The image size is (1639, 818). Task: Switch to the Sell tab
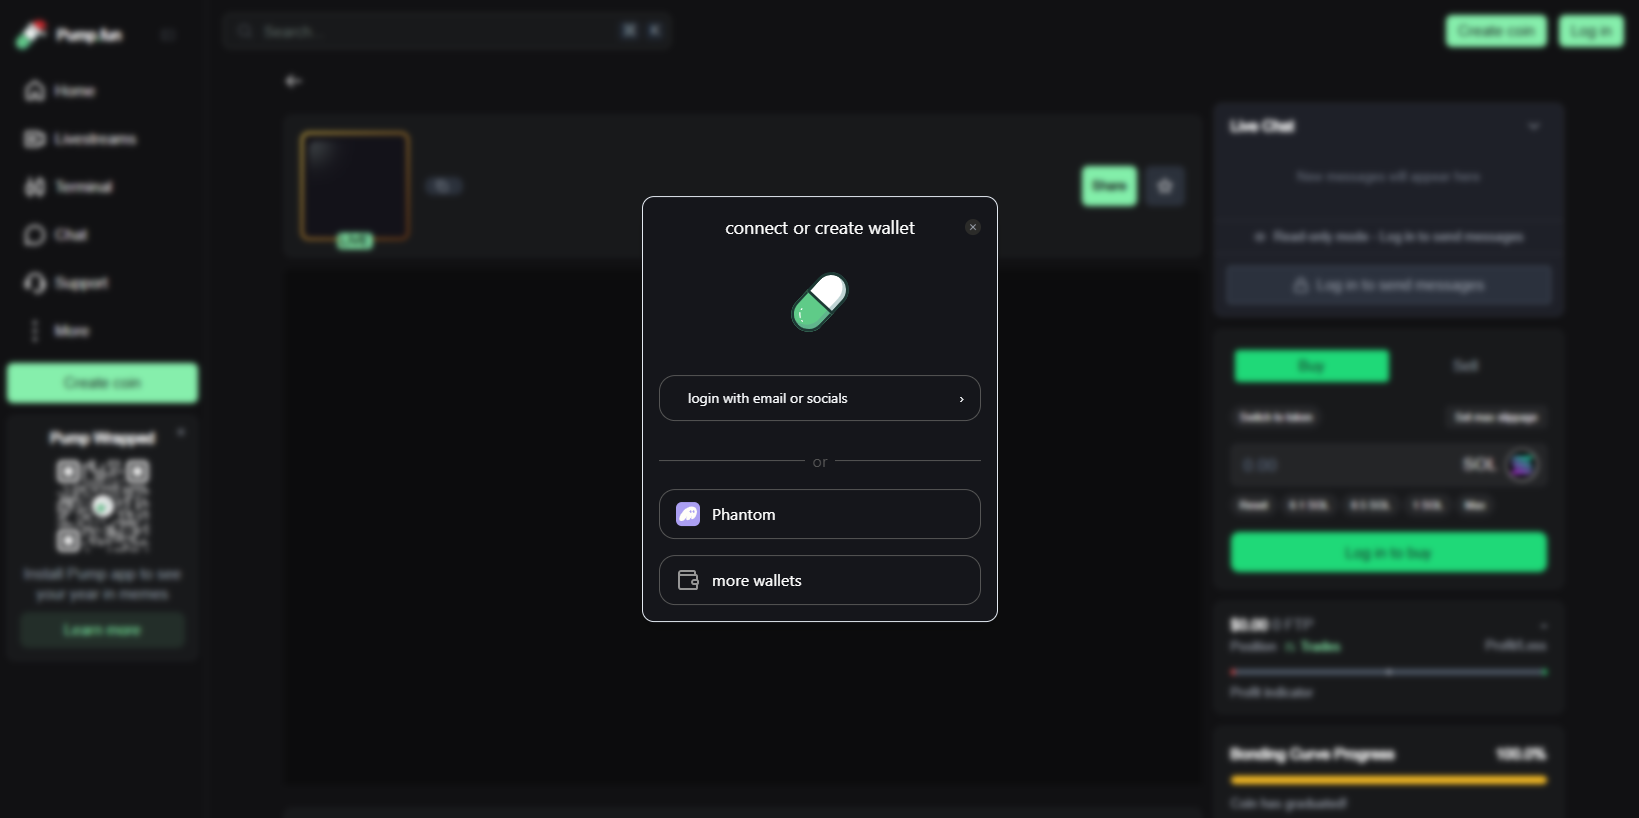click(x=1466, y=366)
